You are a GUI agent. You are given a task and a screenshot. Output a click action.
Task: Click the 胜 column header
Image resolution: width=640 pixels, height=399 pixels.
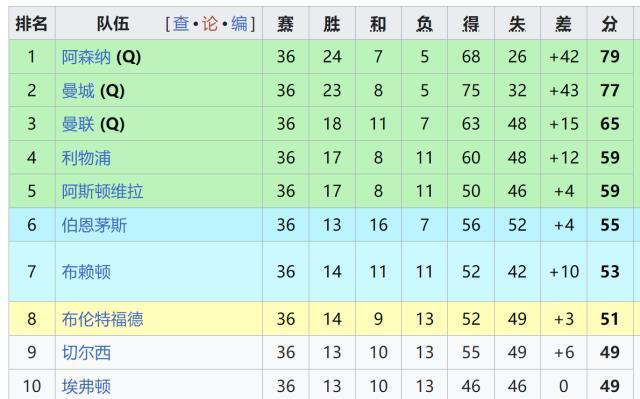pos(332,23)
